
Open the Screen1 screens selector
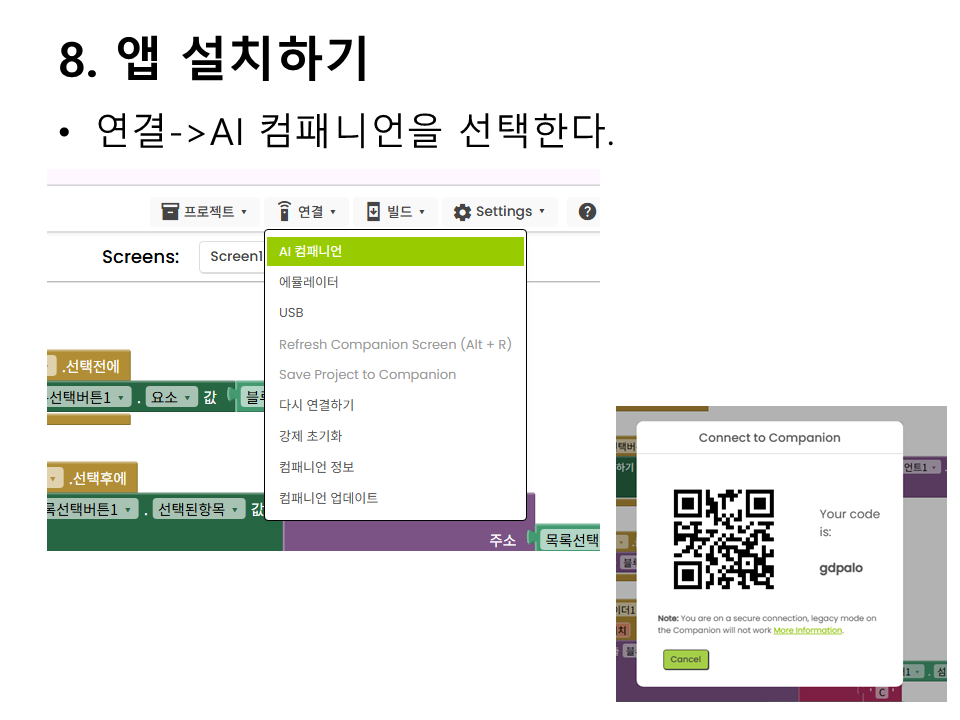[232, 257]
